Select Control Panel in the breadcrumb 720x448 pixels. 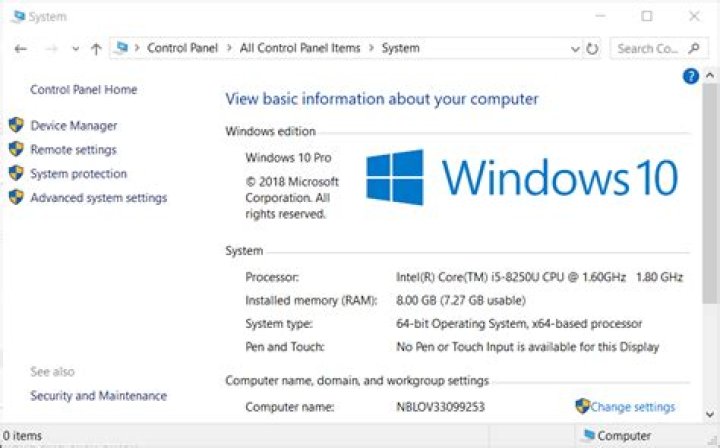point(182,48)
